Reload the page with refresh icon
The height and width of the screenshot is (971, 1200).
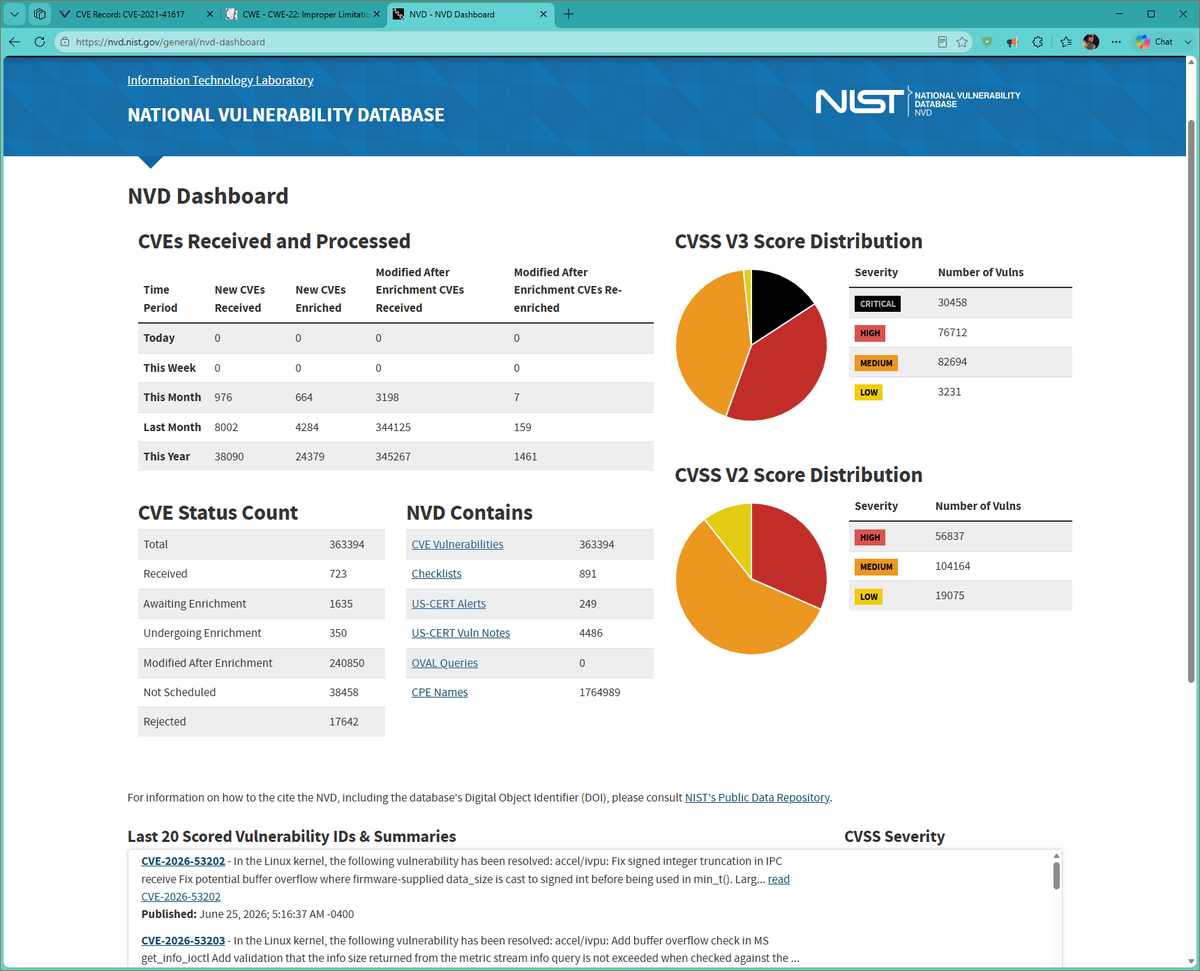click(x=40, y=42)
